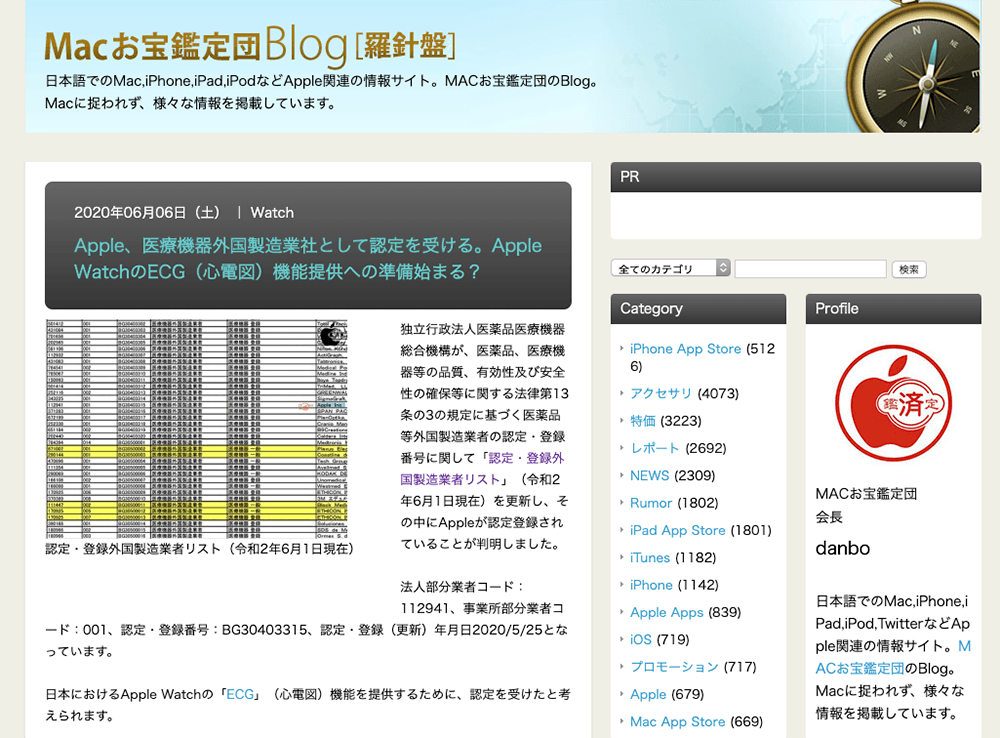This screenshot has height=738, width=1000.
Task: Click the Mac お宝鑑定団 Blog logo
Action: 250,46
